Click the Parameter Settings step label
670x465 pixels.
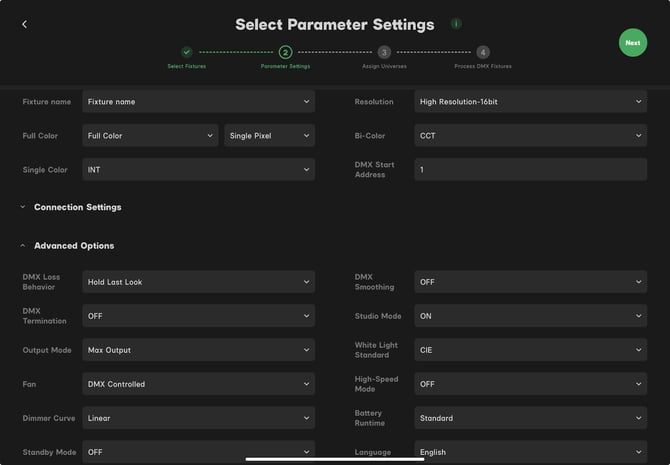pos(285,66)
